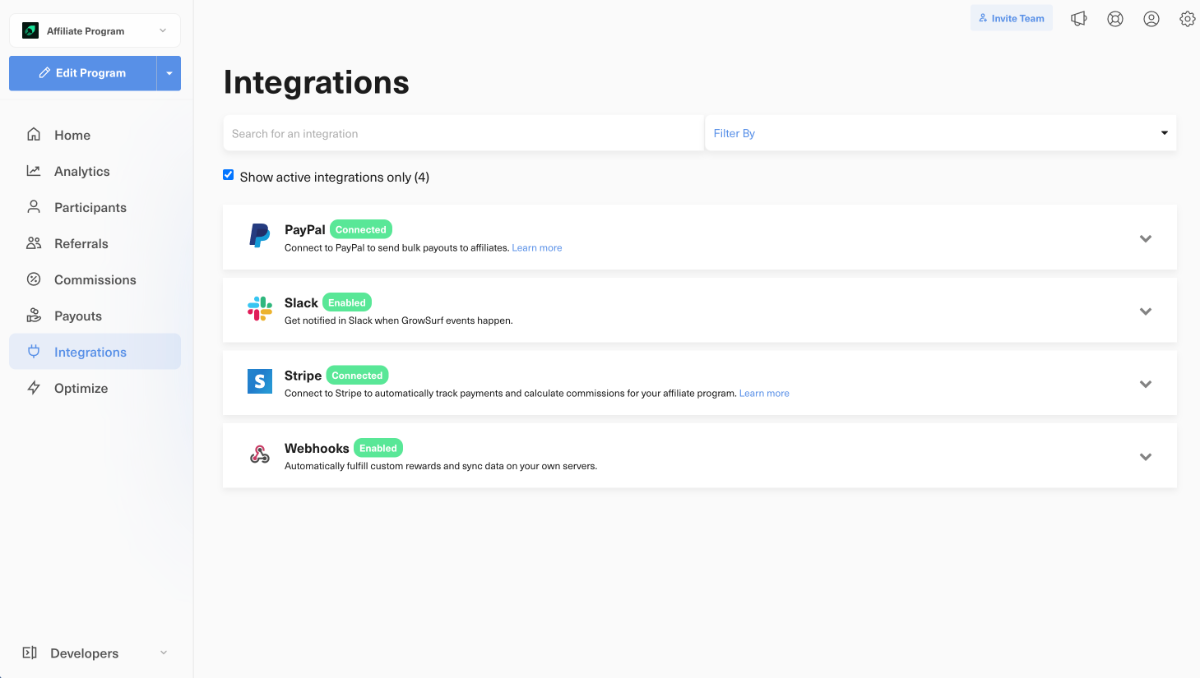Click the Slack logo icon
This screenshot has width=1200, height=678.
pos(260,309)
